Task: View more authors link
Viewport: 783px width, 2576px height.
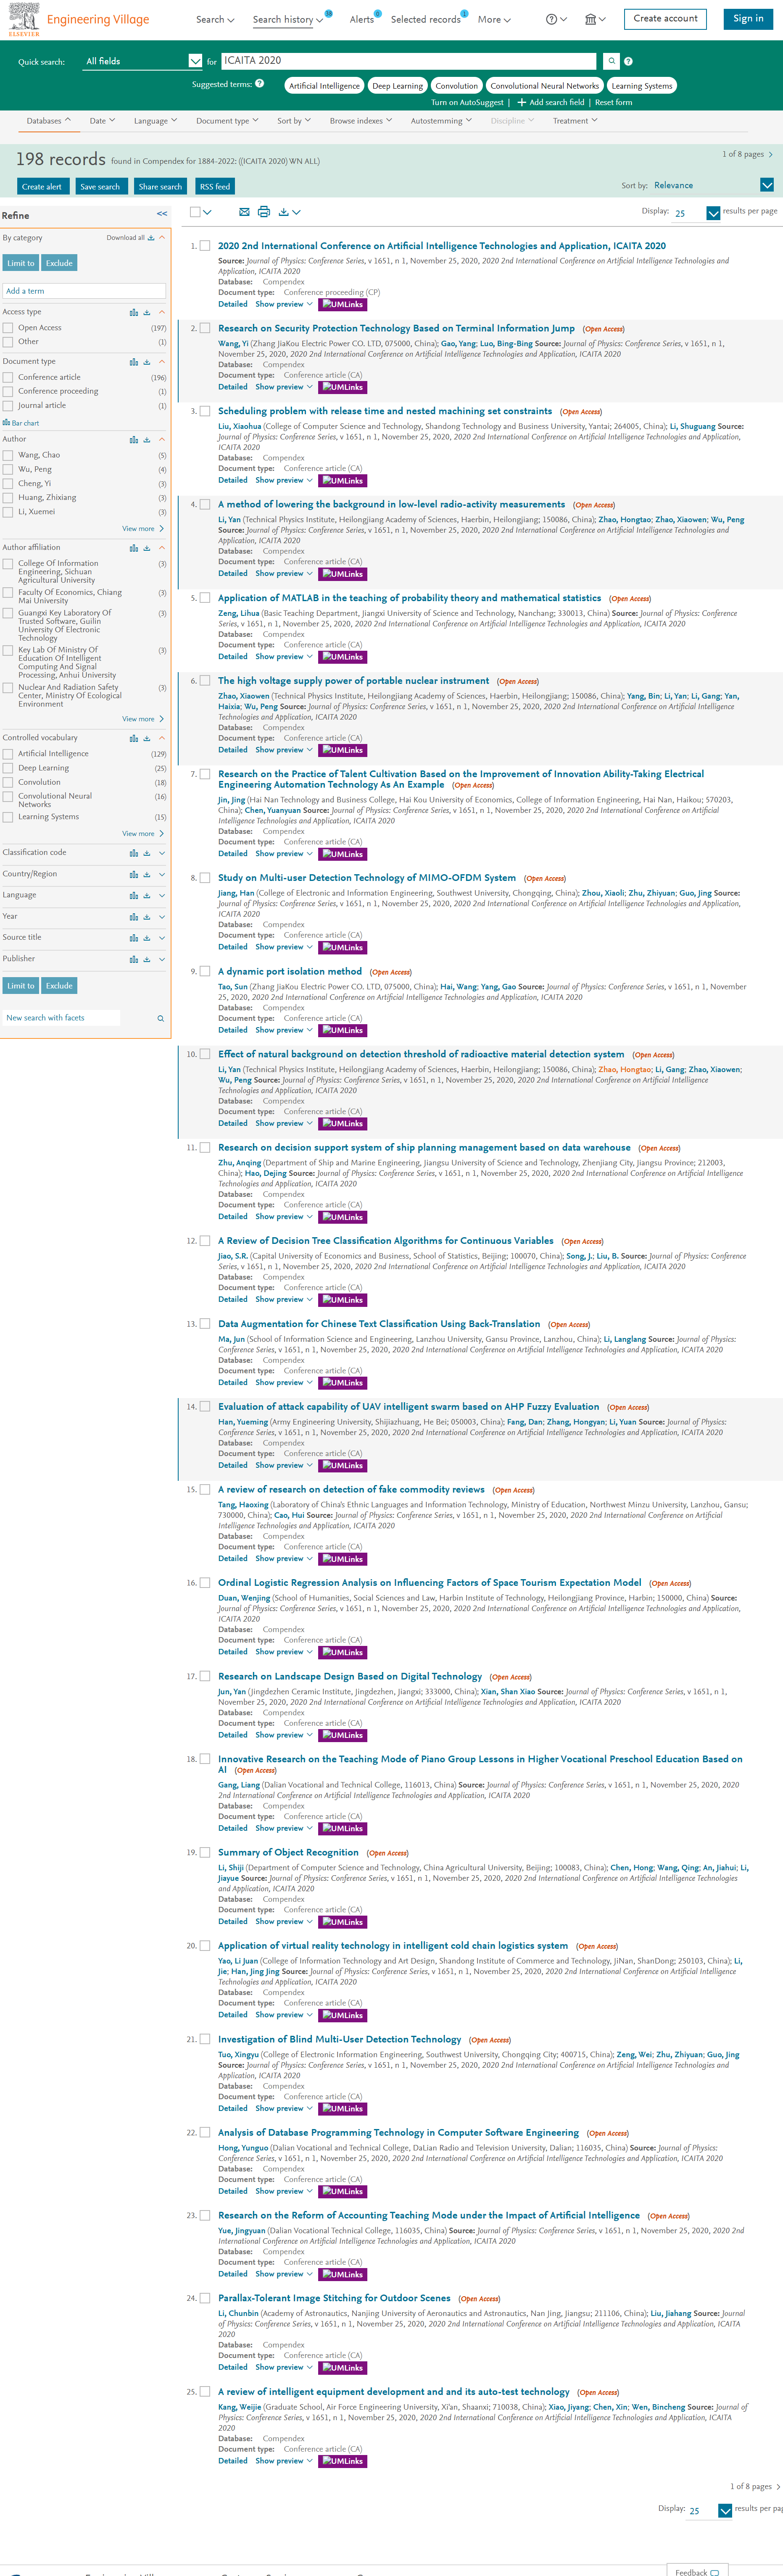Action: [x=142, y=529]
